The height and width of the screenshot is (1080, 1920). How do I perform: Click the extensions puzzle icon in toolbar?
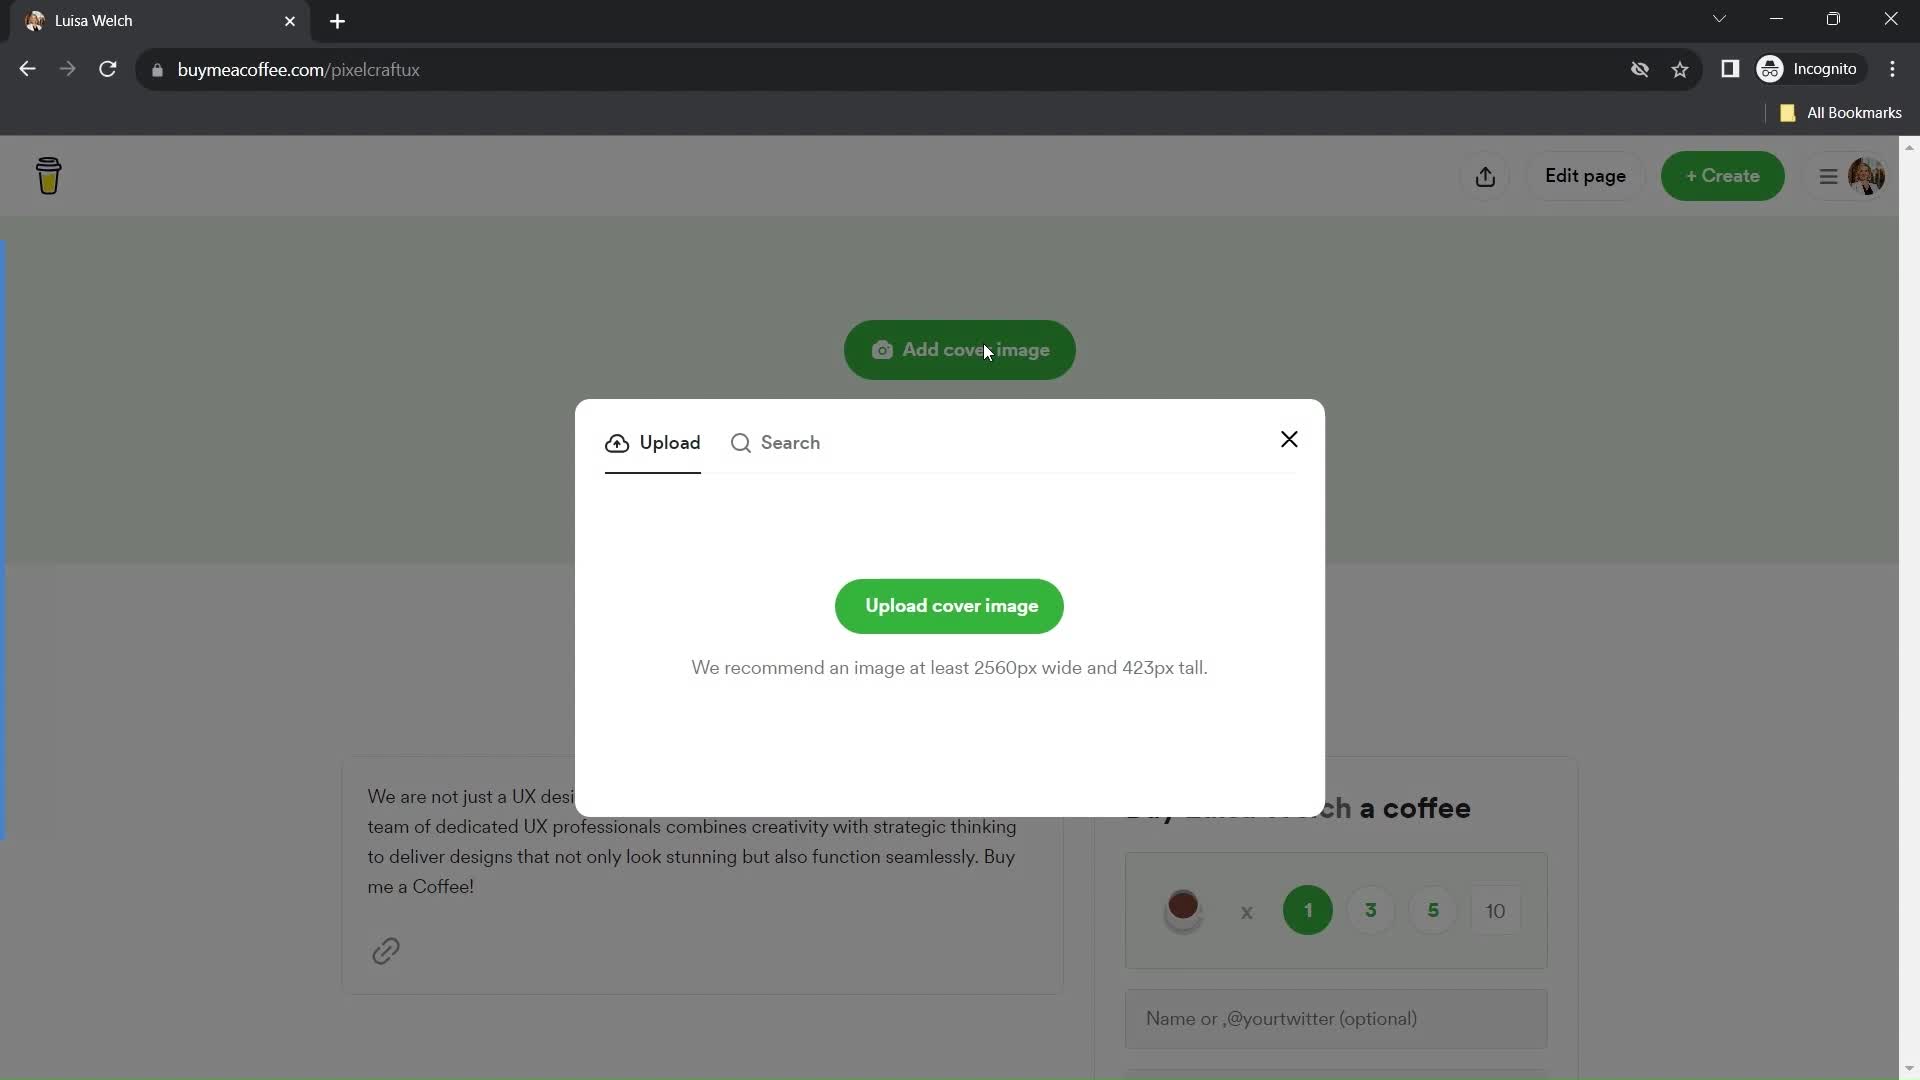click(x=1730, y=69)
